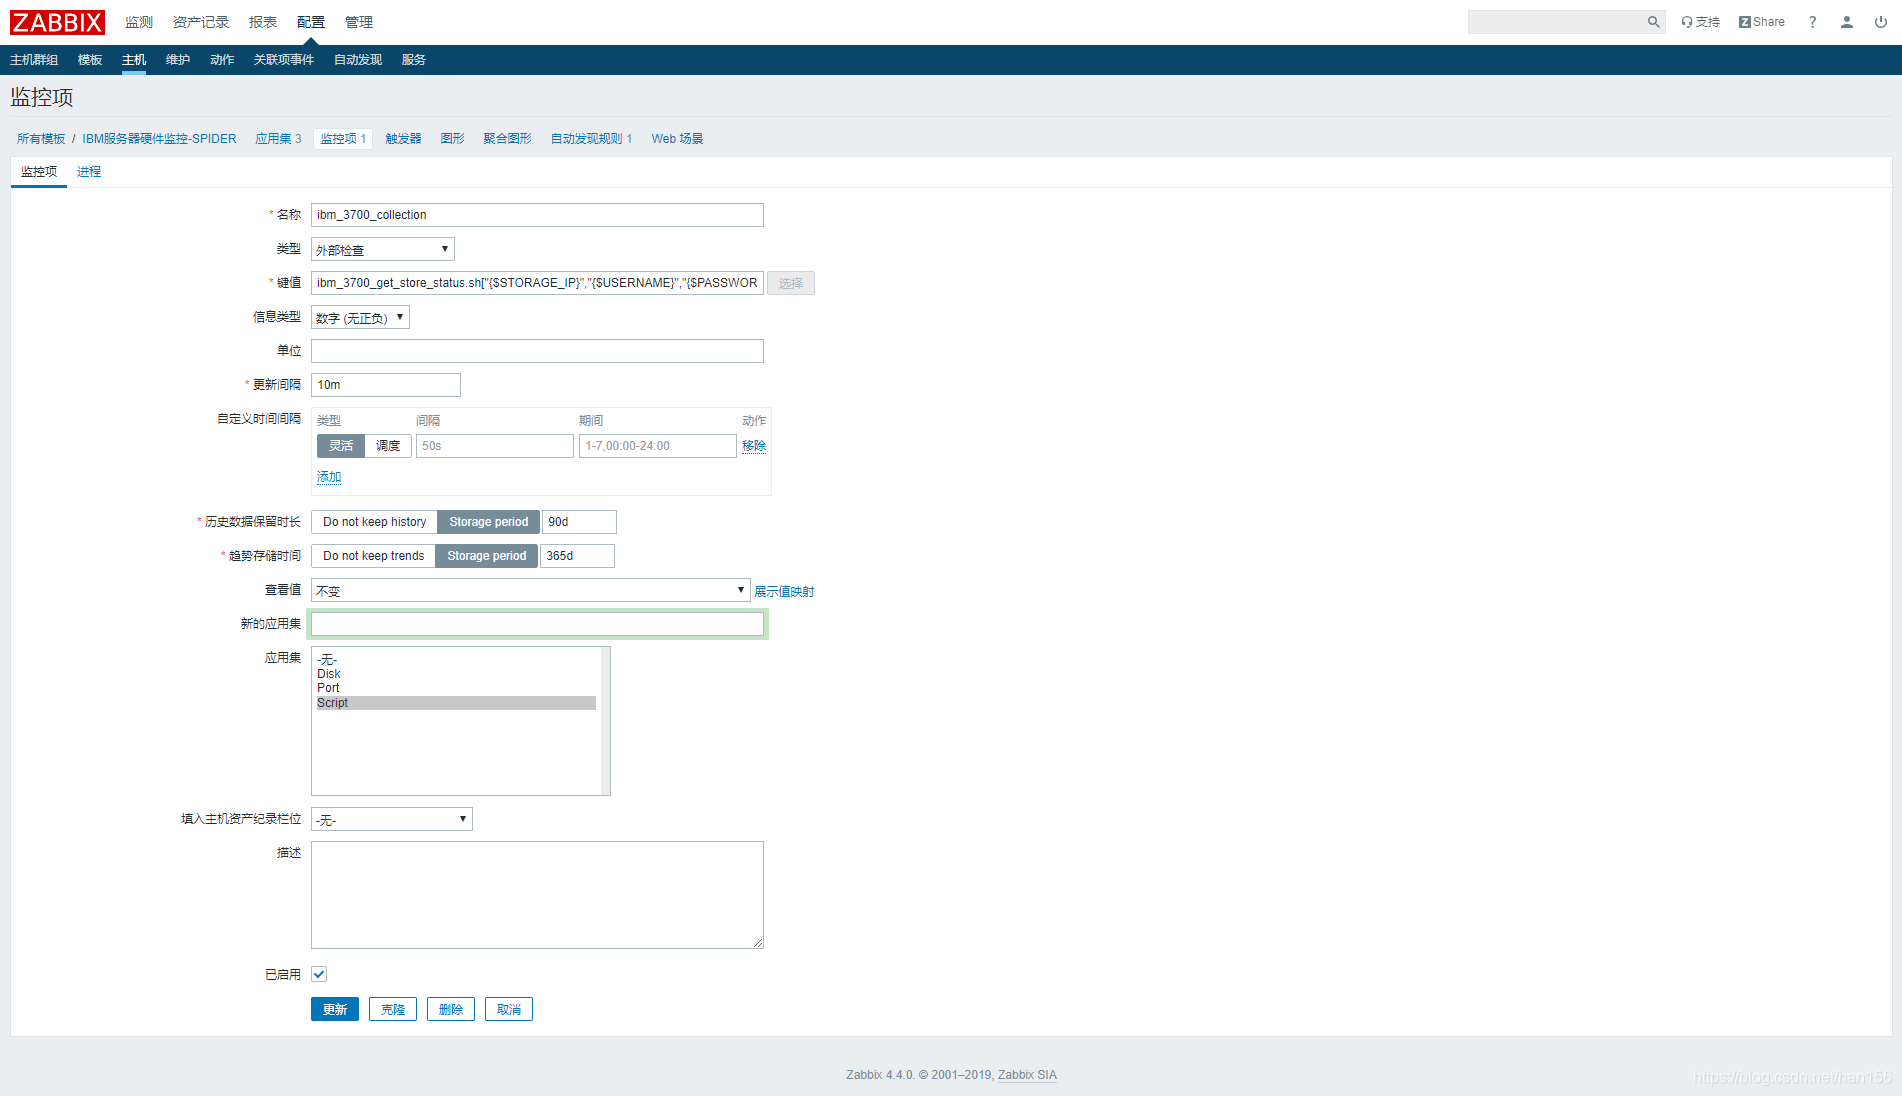Open Zabbix SIA footer link
The image size is (1902, 1096).
(1027, 1075)
